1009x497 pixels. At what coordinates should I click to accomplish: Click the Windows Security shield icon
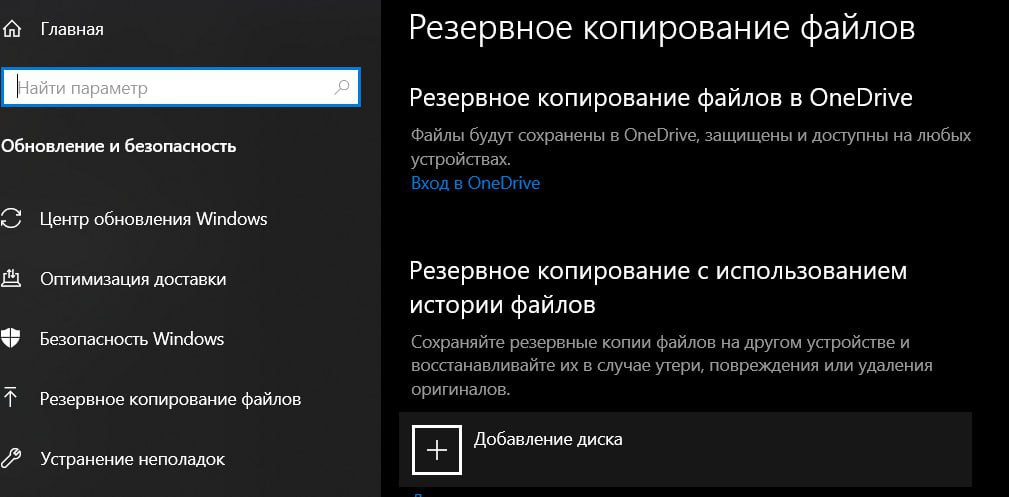[x=12, y=339]
